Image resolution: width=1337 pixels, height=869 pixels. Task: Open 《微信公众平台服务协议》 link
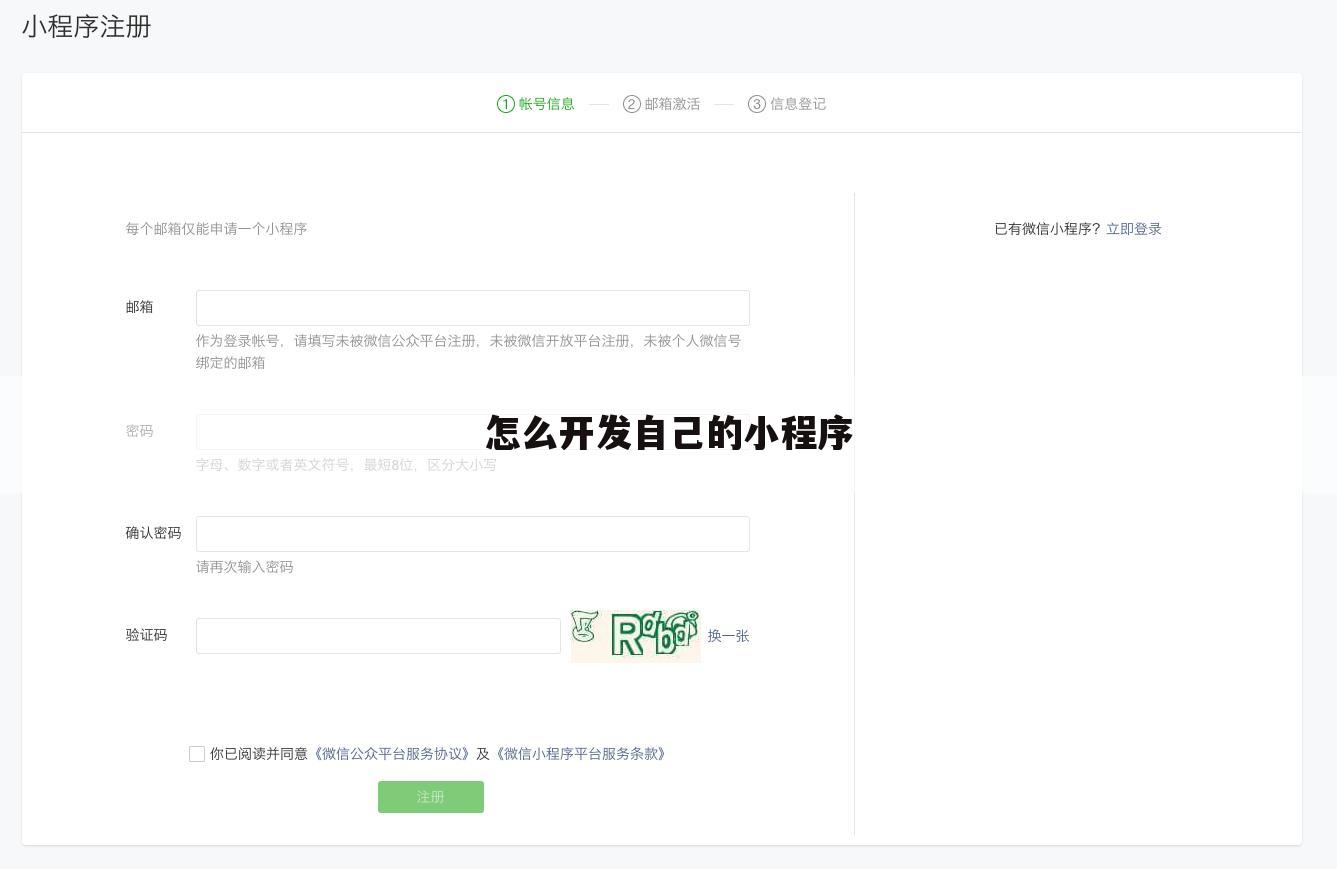pyautogui.click(x=391, y=754)
